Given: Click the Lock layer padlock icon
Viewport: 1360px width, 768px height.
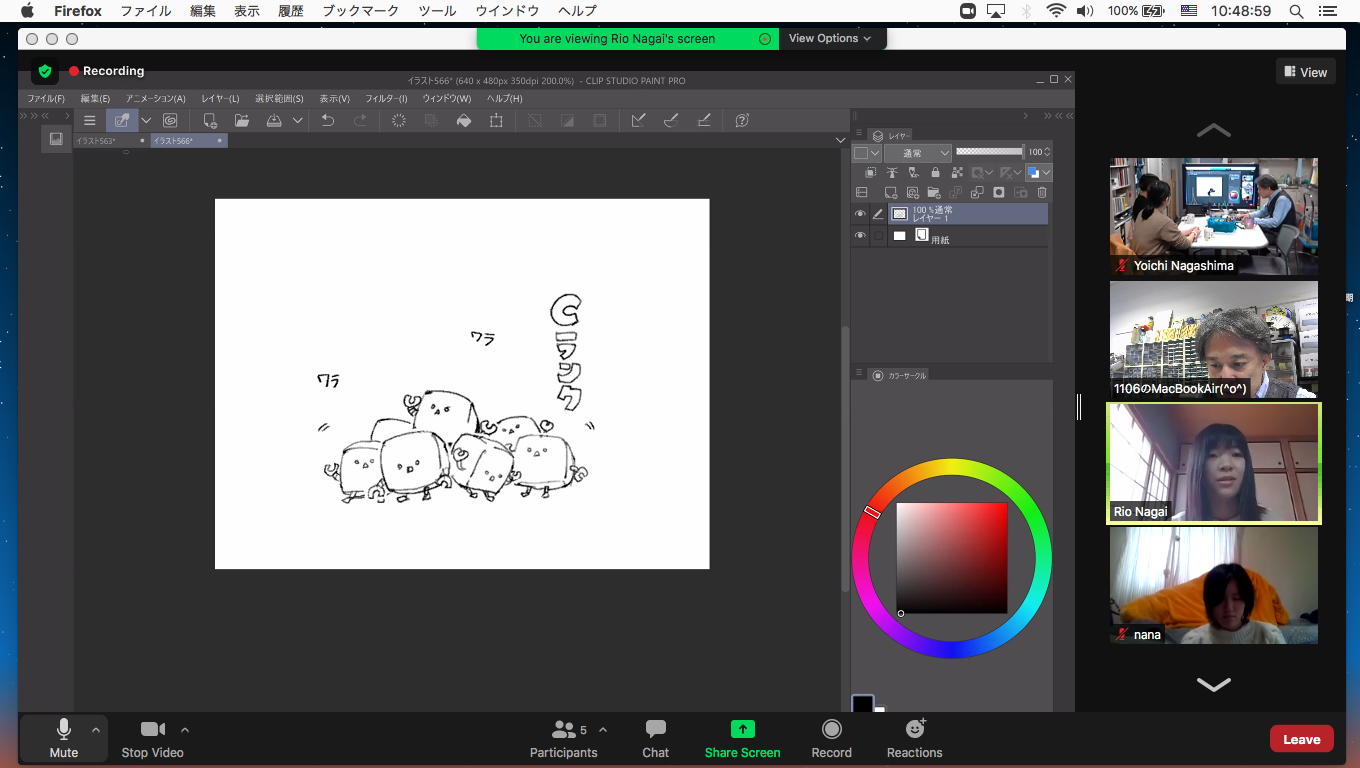Looking at the screenshot, I should 935,173.
